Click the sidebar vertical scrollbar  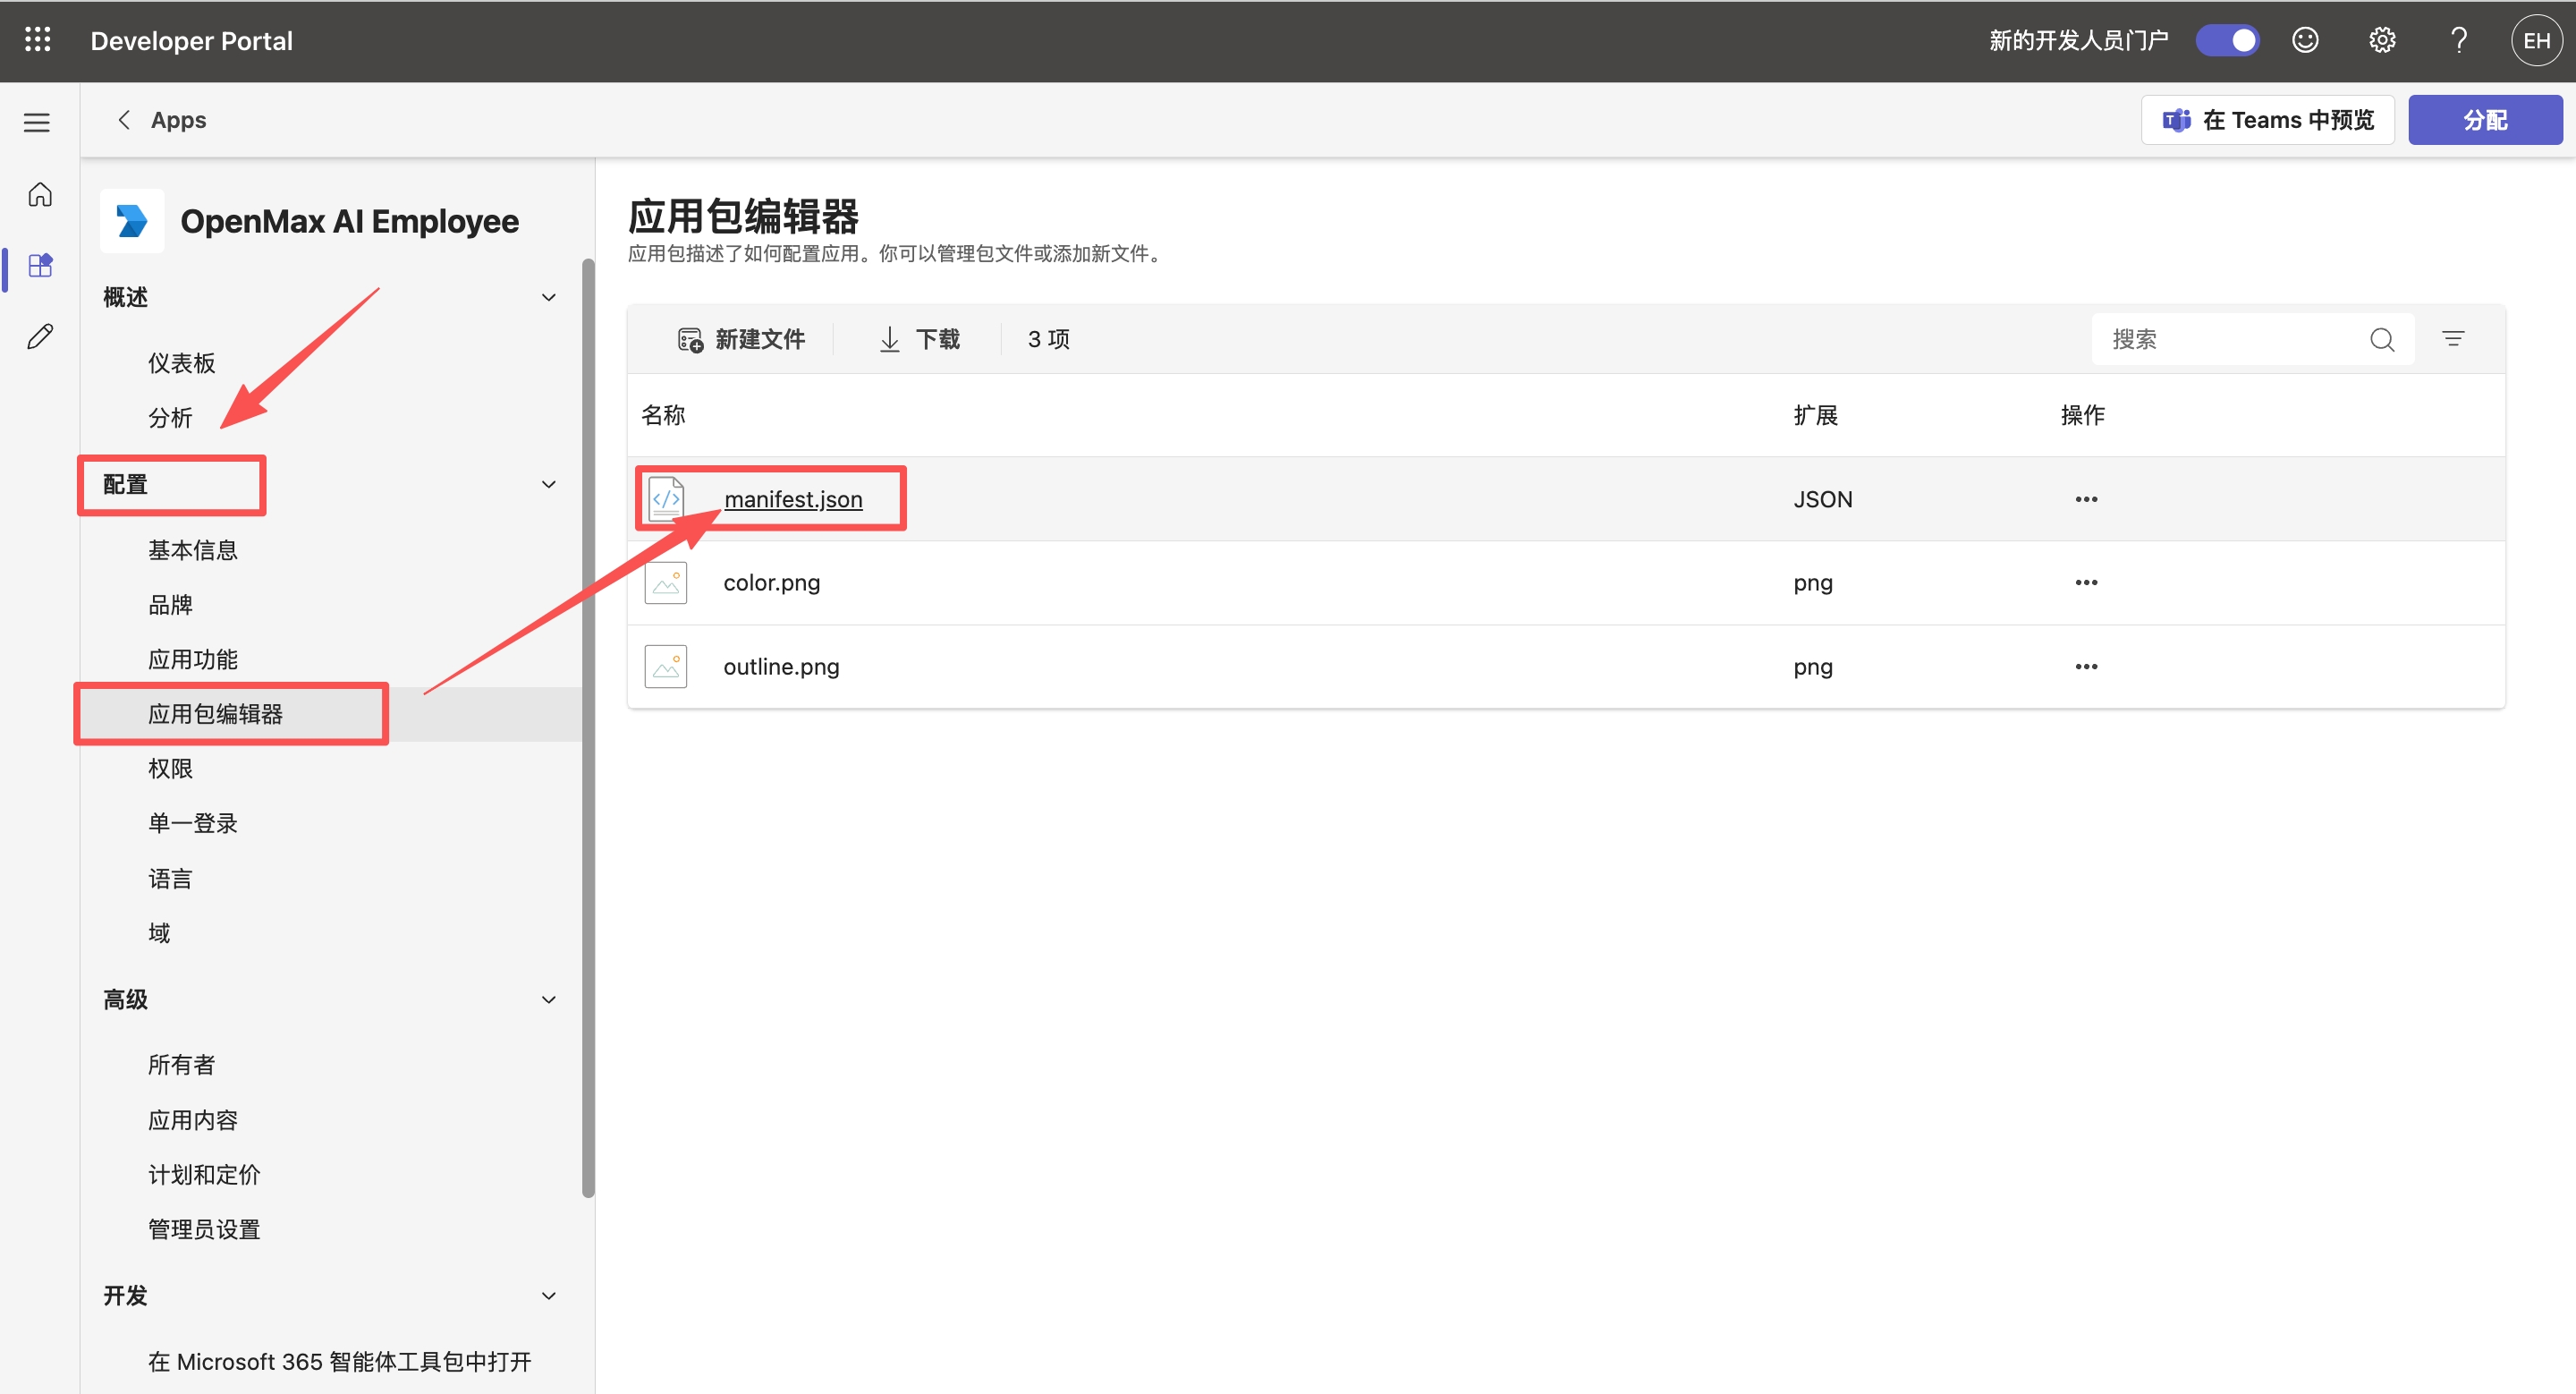click(588, 727)
